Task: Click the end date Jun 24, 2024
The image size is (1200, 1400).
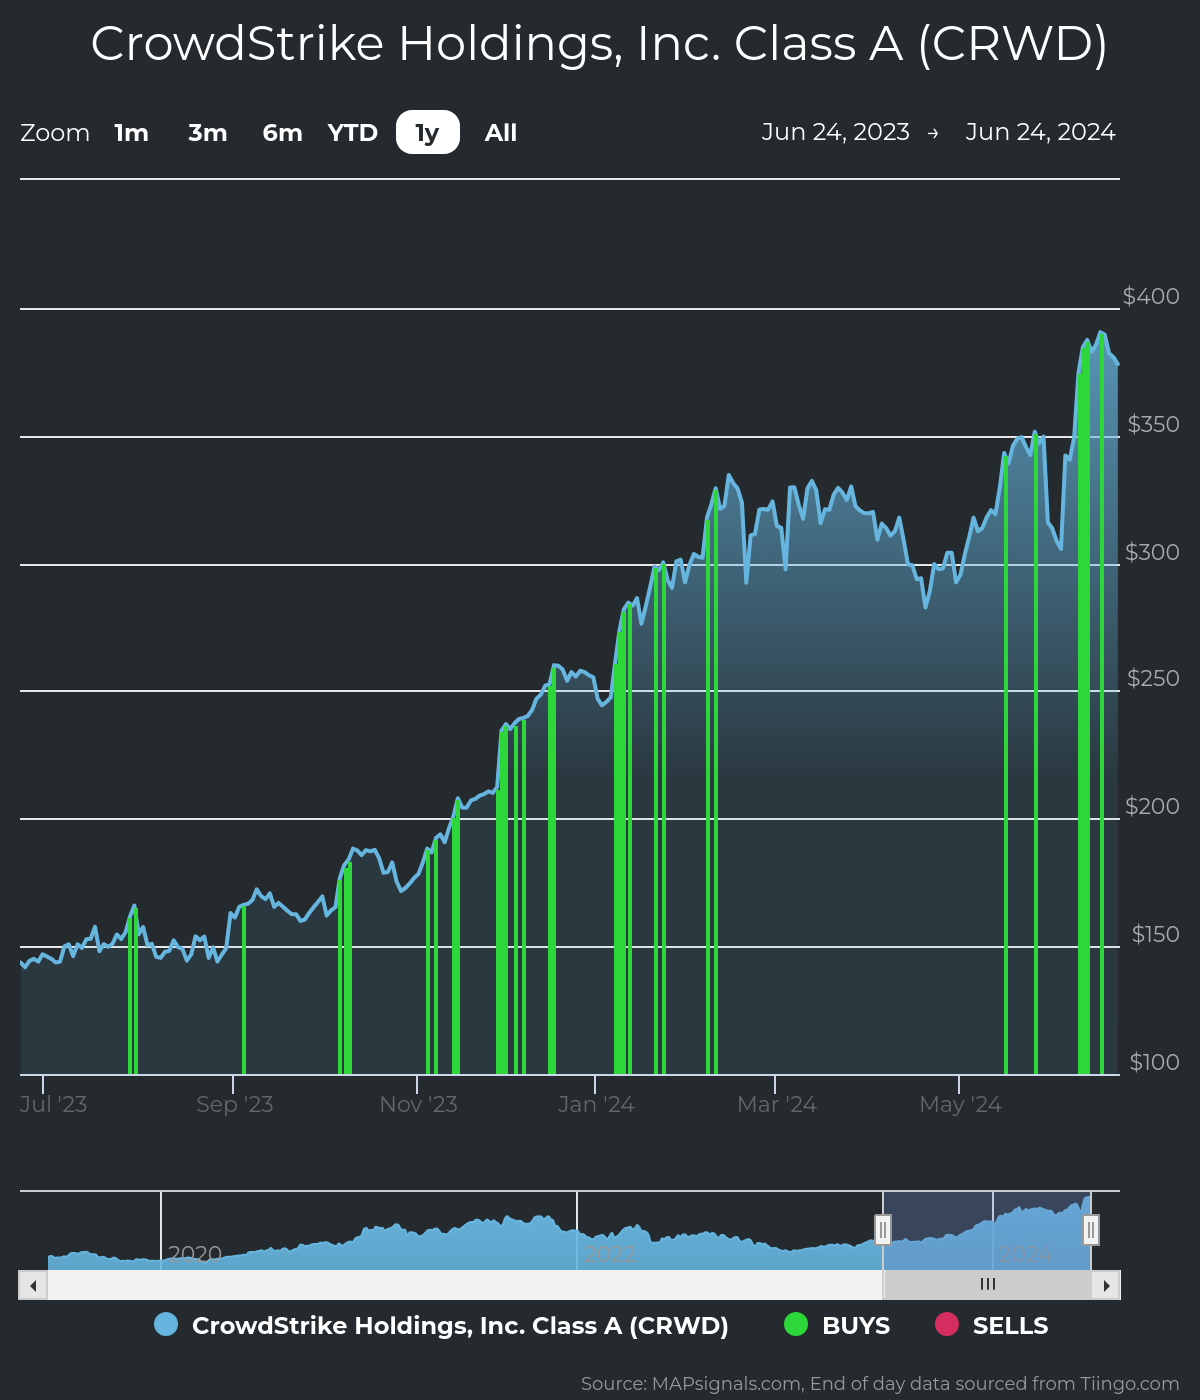Action: [x=1040, y=131]
